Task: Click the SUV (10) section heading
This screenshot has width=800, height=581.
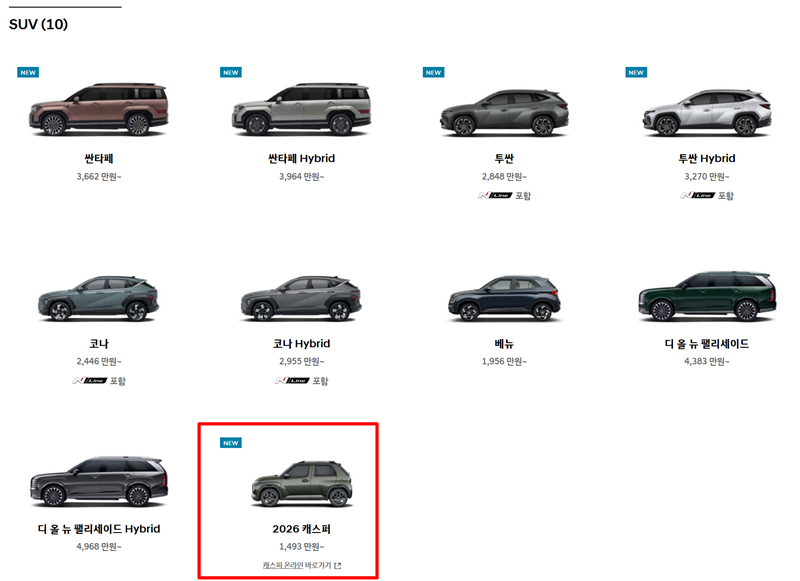Action: pyautogui.click(x=38, y=24)
